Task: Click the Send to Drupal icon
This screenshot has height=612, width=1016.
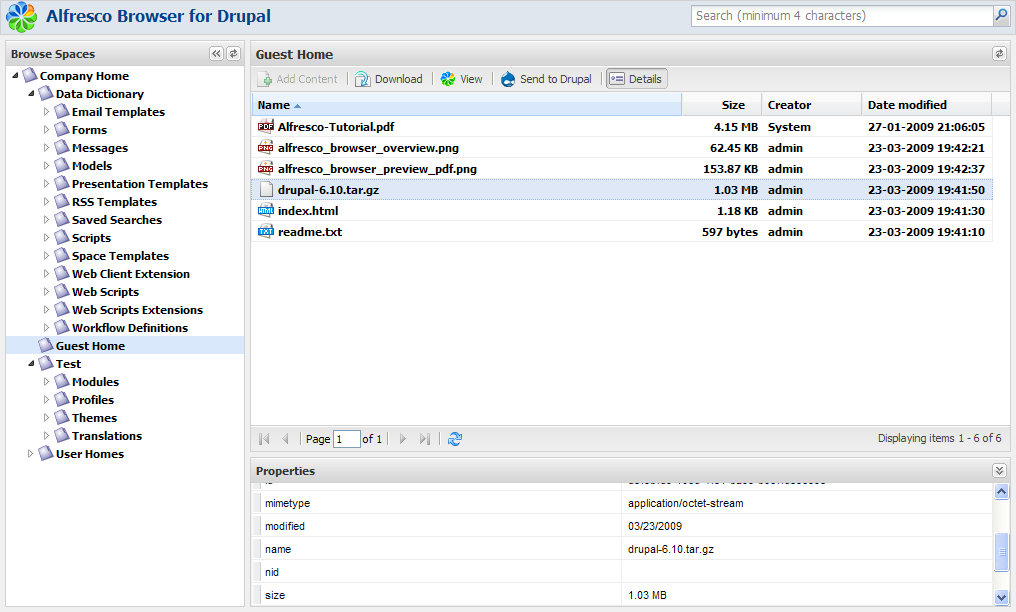Action: tap(508, 79)
